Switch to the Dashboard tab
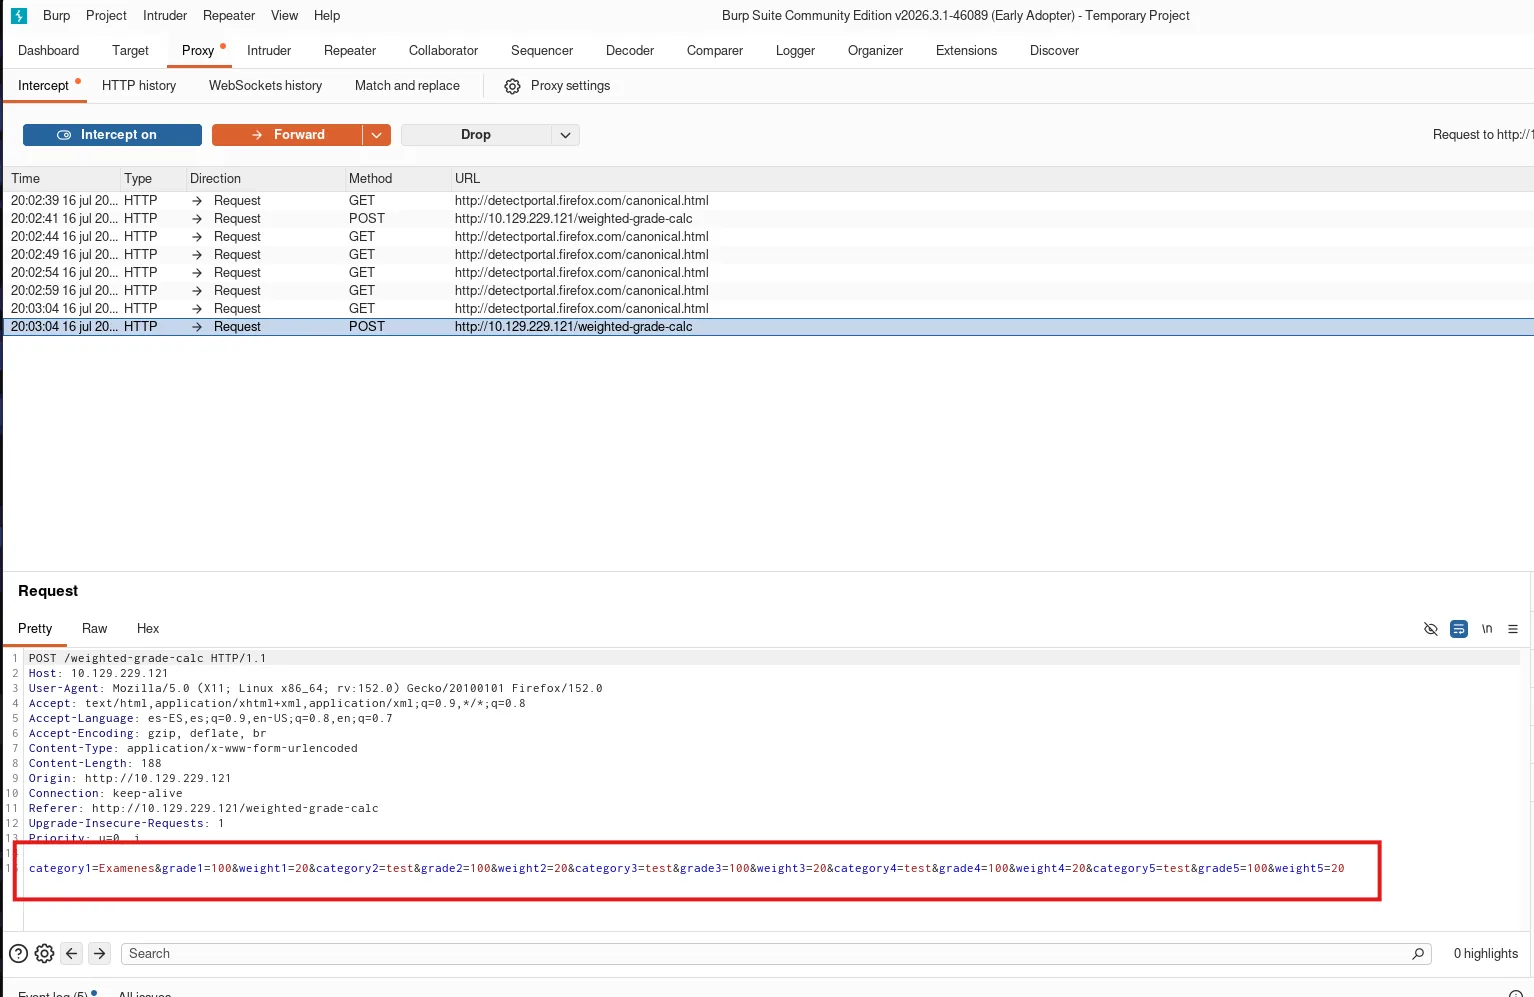 tap(48, 51)
